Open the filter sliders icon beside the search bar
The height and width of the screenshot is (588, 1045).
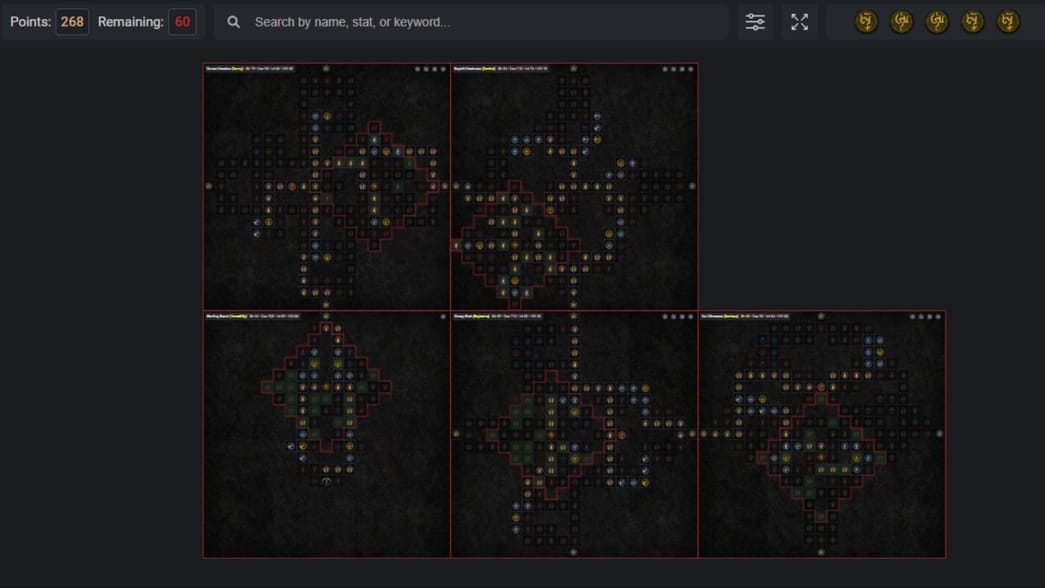click(755, 21)
